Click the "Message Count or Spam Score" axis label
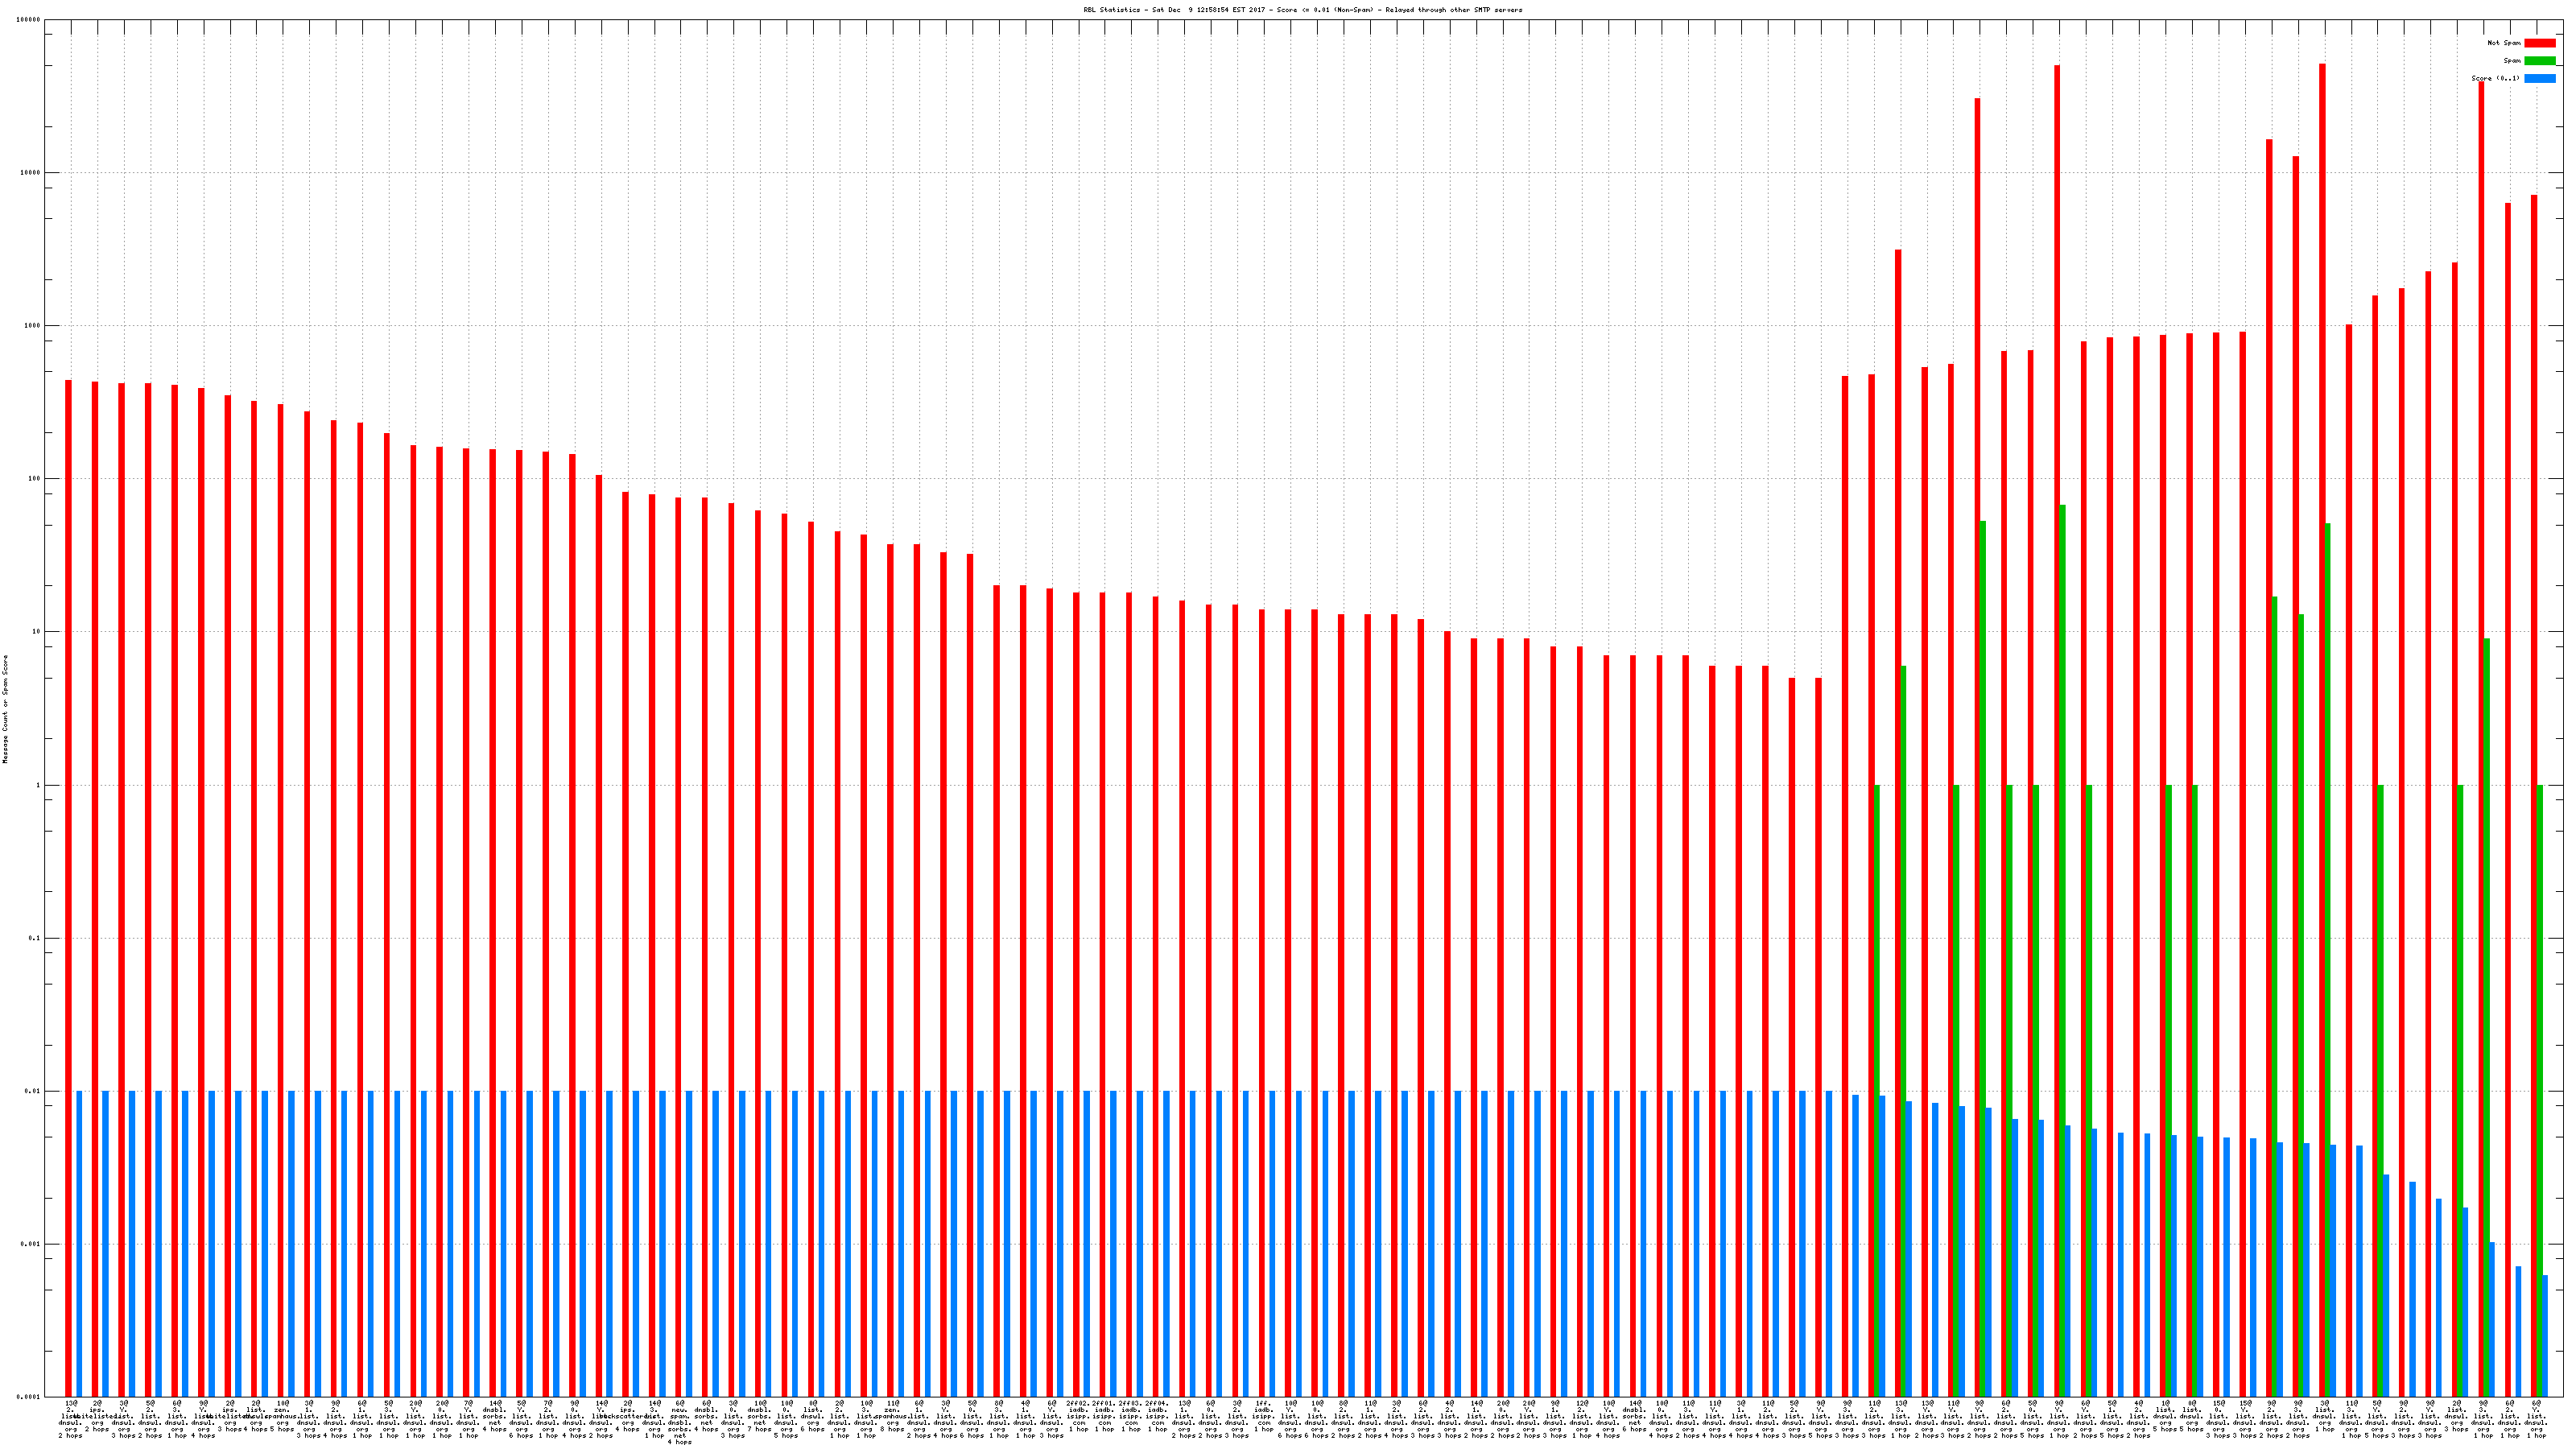2576x1449 pixels. click(x=5, y=709)
